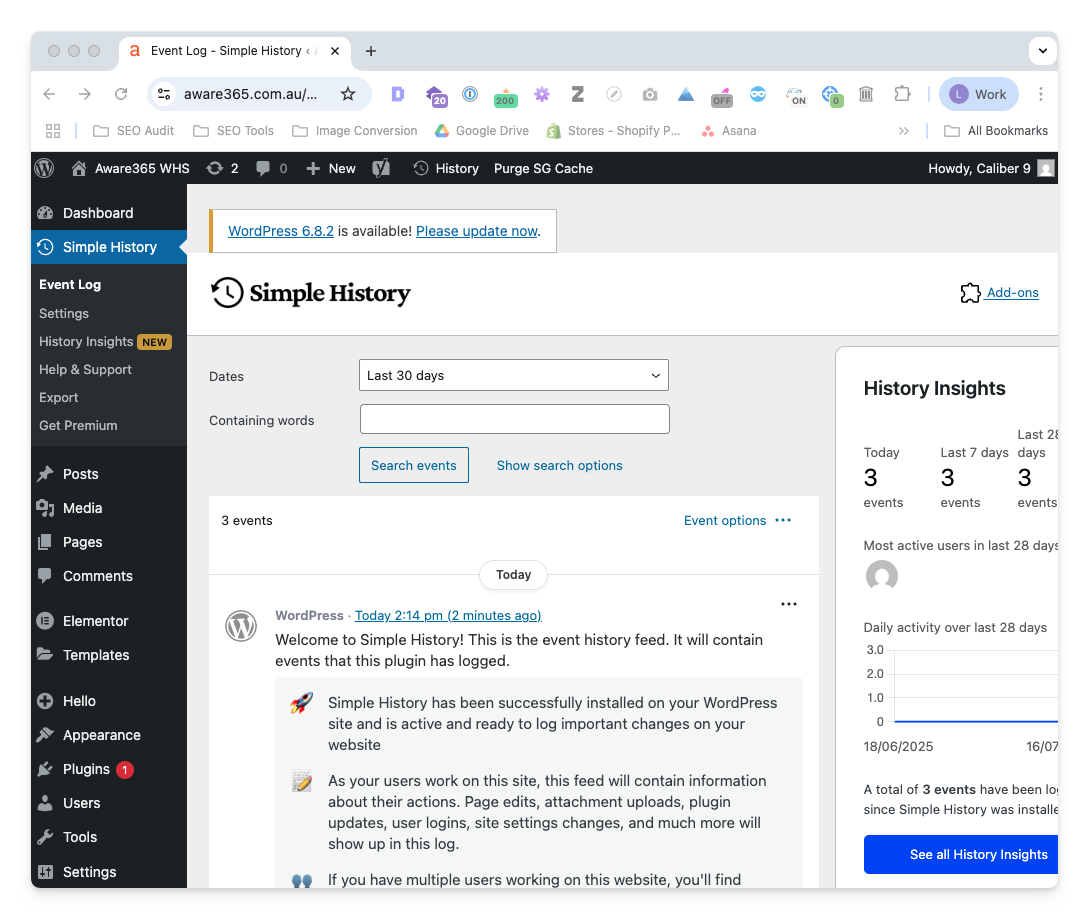Go to History Insights submenu item
The height and width of the screenshot is (919, 1089).
86,341
